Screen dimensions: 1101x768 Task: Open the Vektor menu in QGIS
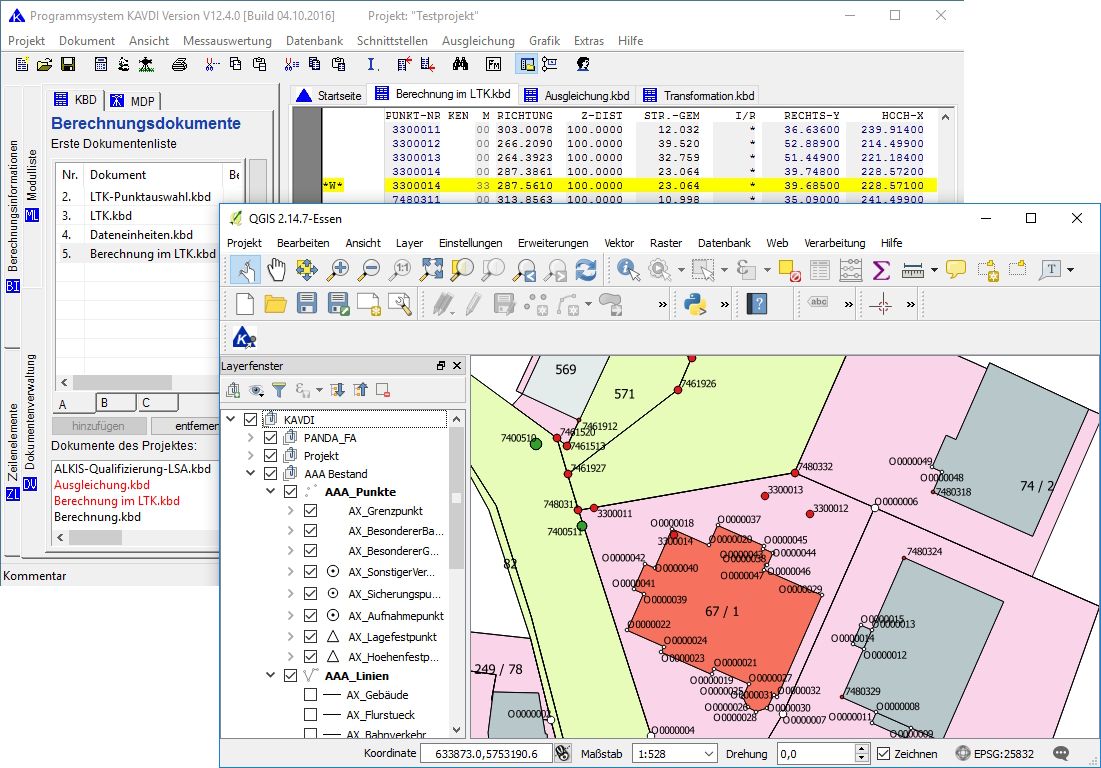click(619, 243)
